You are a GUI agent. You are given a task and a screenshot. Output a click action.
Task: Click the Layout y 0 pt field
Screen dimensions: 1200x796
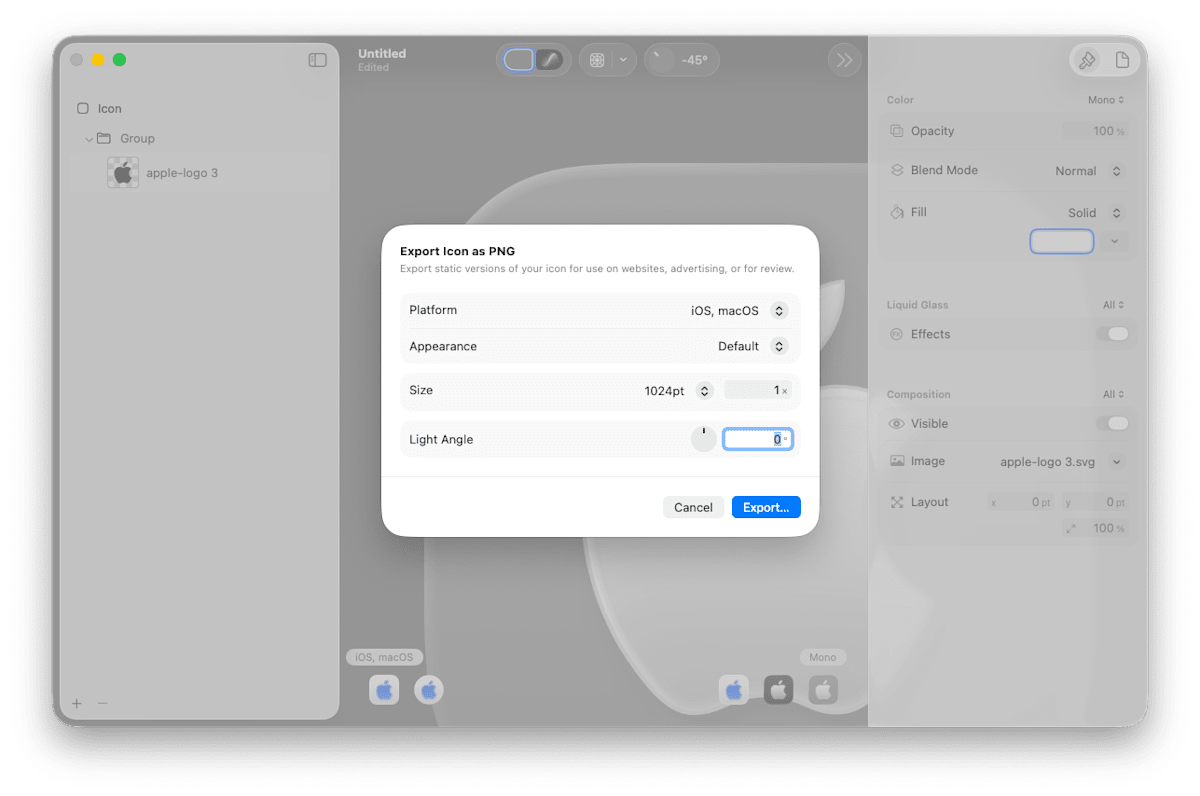[x=1095, y=503]
